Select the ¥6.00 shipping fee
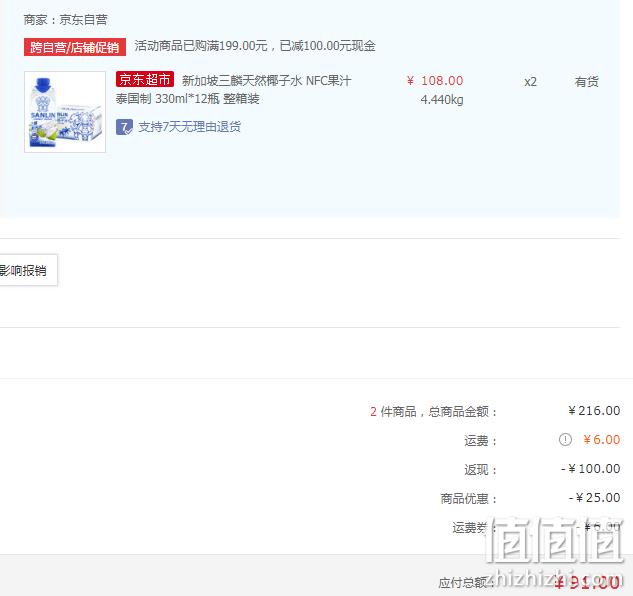Viewport: 633px width, 596px height. 602,439
